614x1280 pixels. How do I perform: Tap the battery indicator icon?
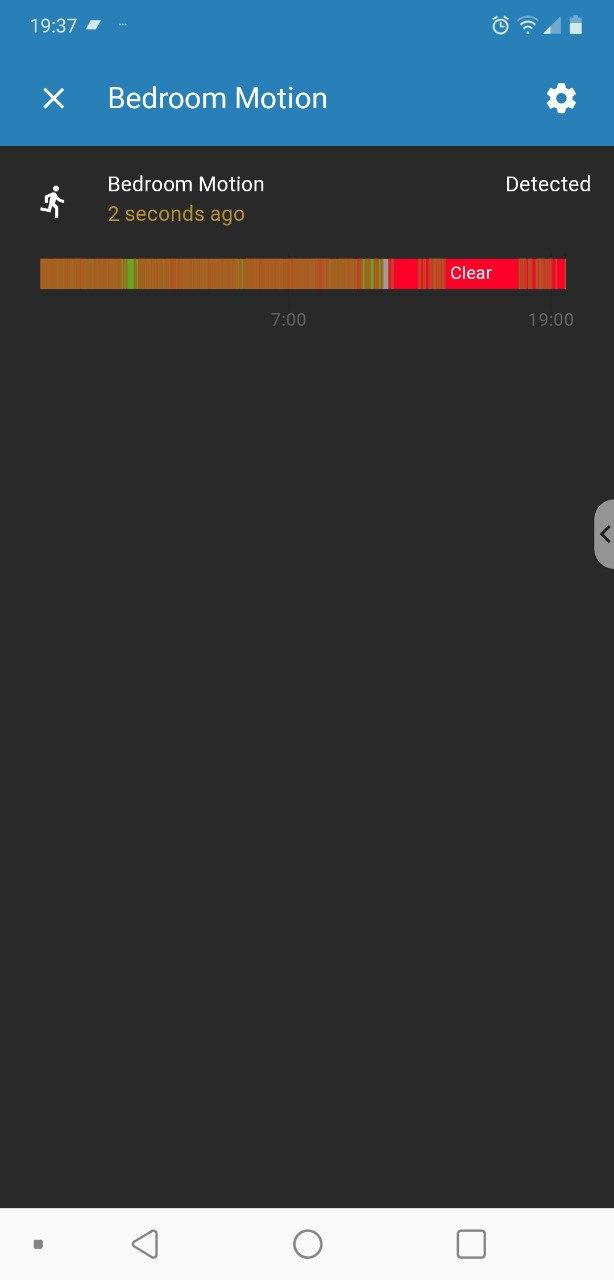tap(576, 26)
